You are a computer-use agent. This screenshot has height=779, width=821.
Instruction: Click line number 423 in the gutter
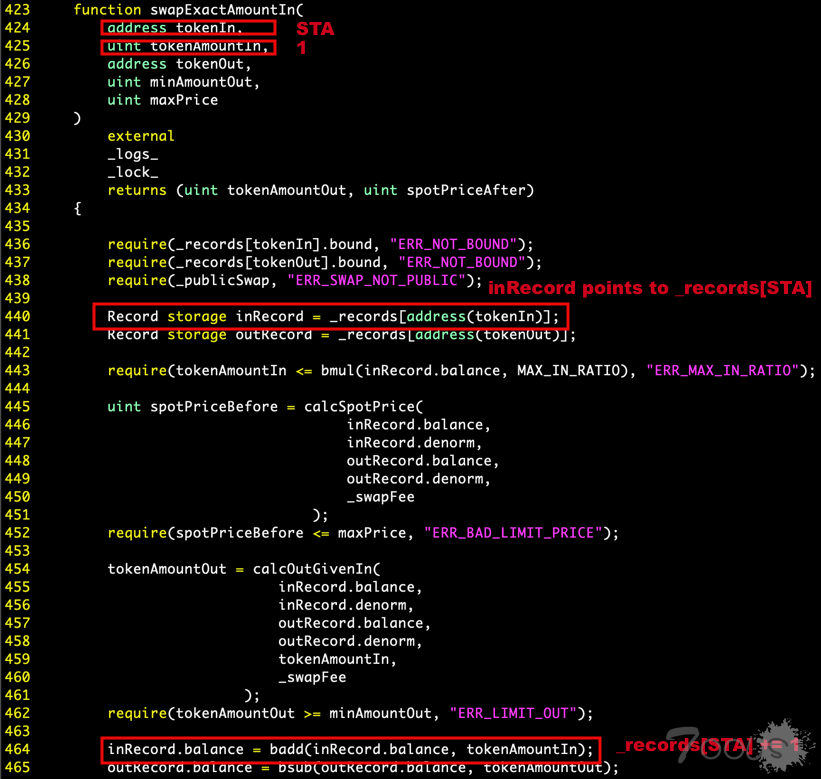pyautogui.click(x=17, y=9)
